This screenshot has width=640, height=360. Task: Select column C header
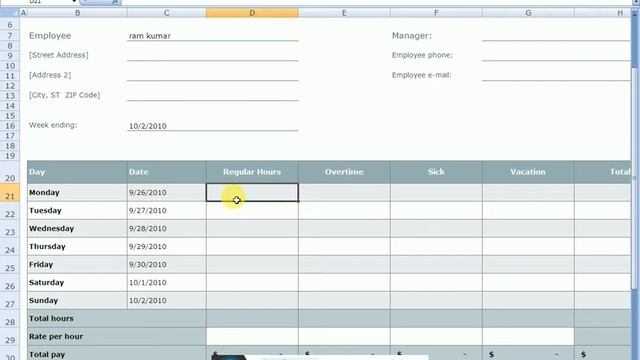[167, 13]
